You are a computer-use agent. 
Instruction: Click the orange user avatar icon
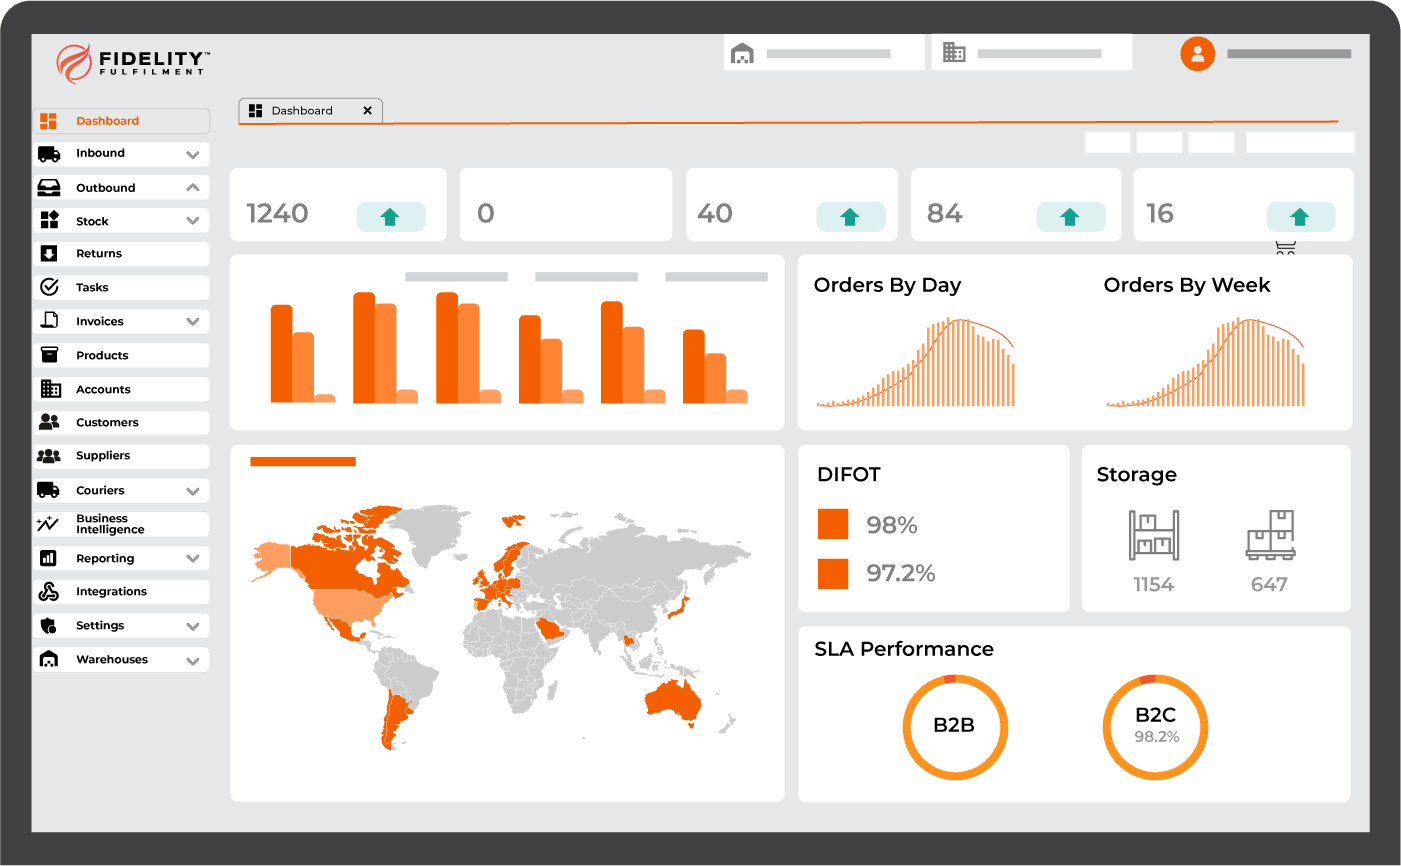(1197, 53)
